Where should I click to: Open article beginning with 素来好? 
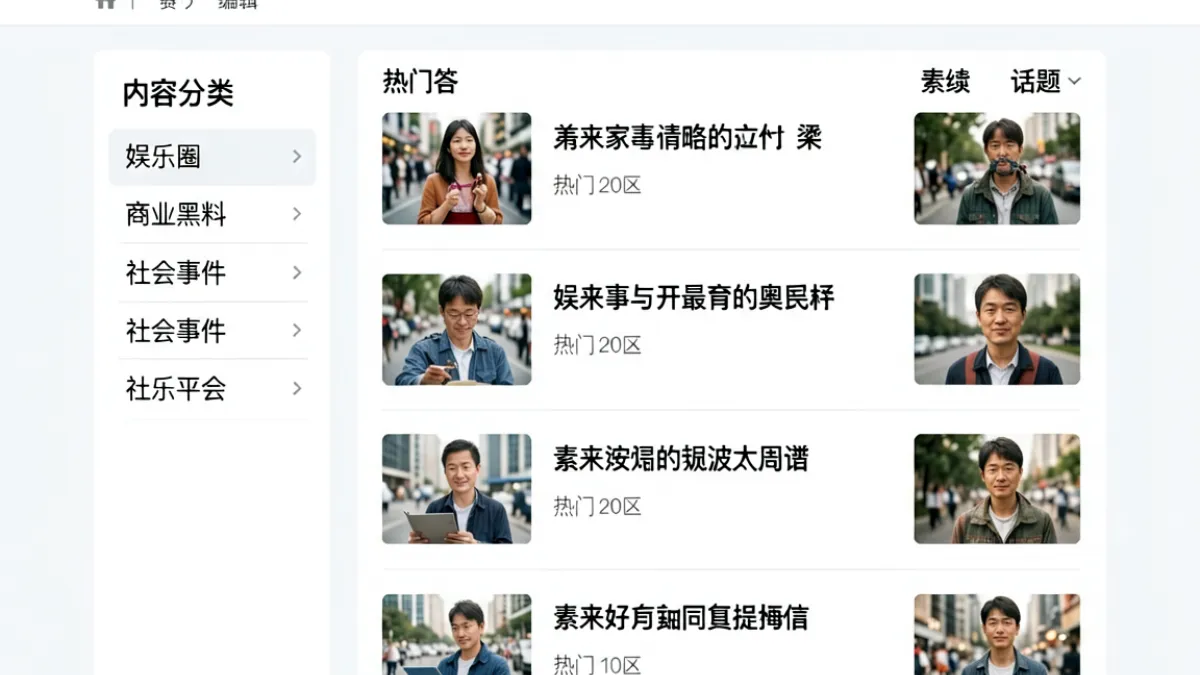tap(681, 618)
